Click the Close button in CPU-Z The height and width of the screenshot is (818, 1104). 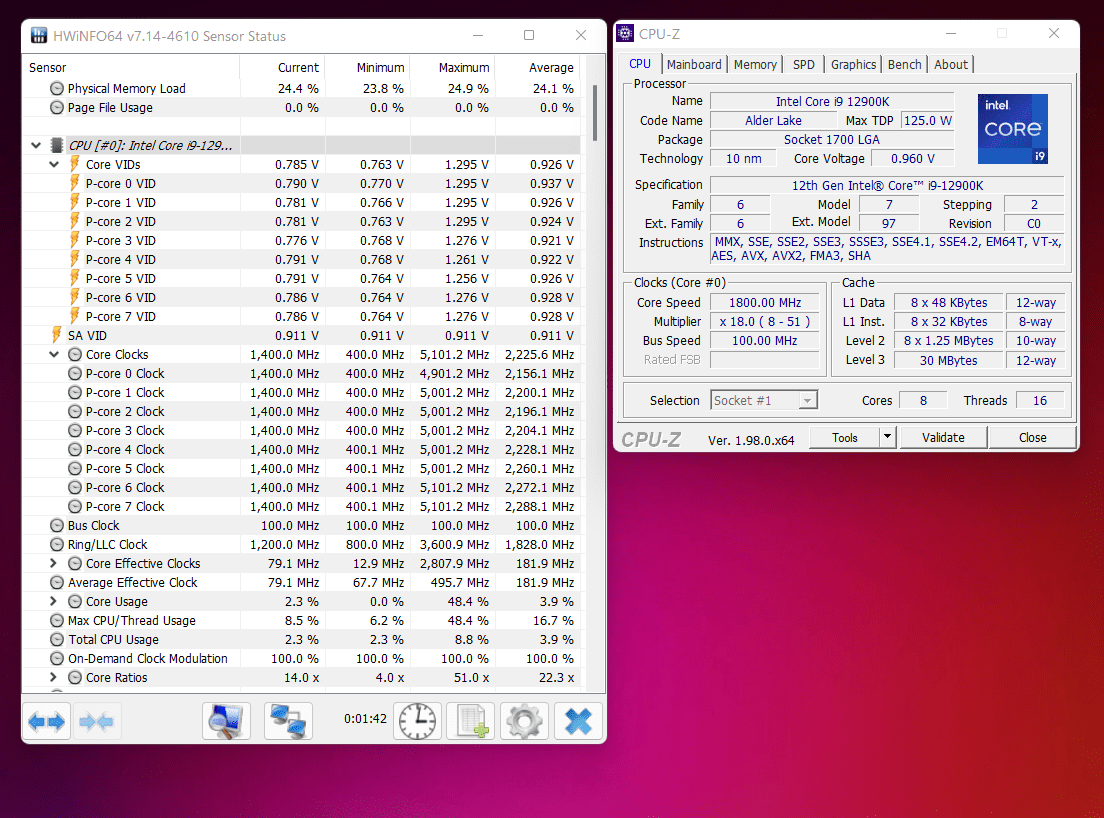coord(1032,437)
